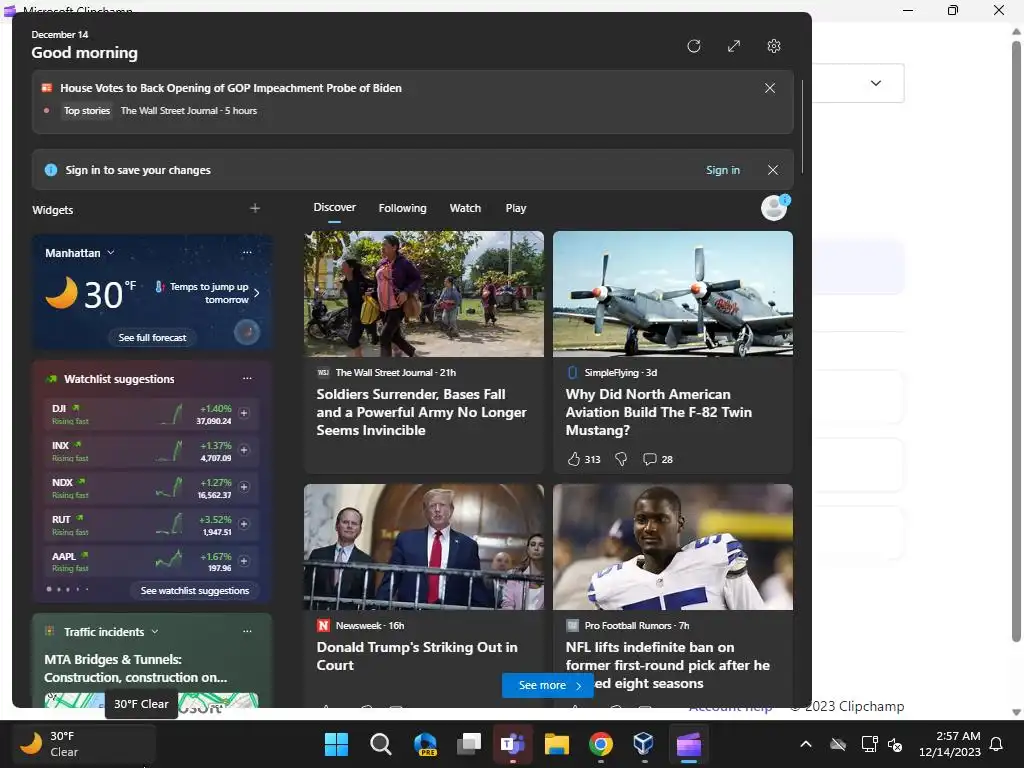This screenshot has height=768, width=1024.
Task: Expand the Traffic incidents dropdown chevron
Action: [155, 632]
